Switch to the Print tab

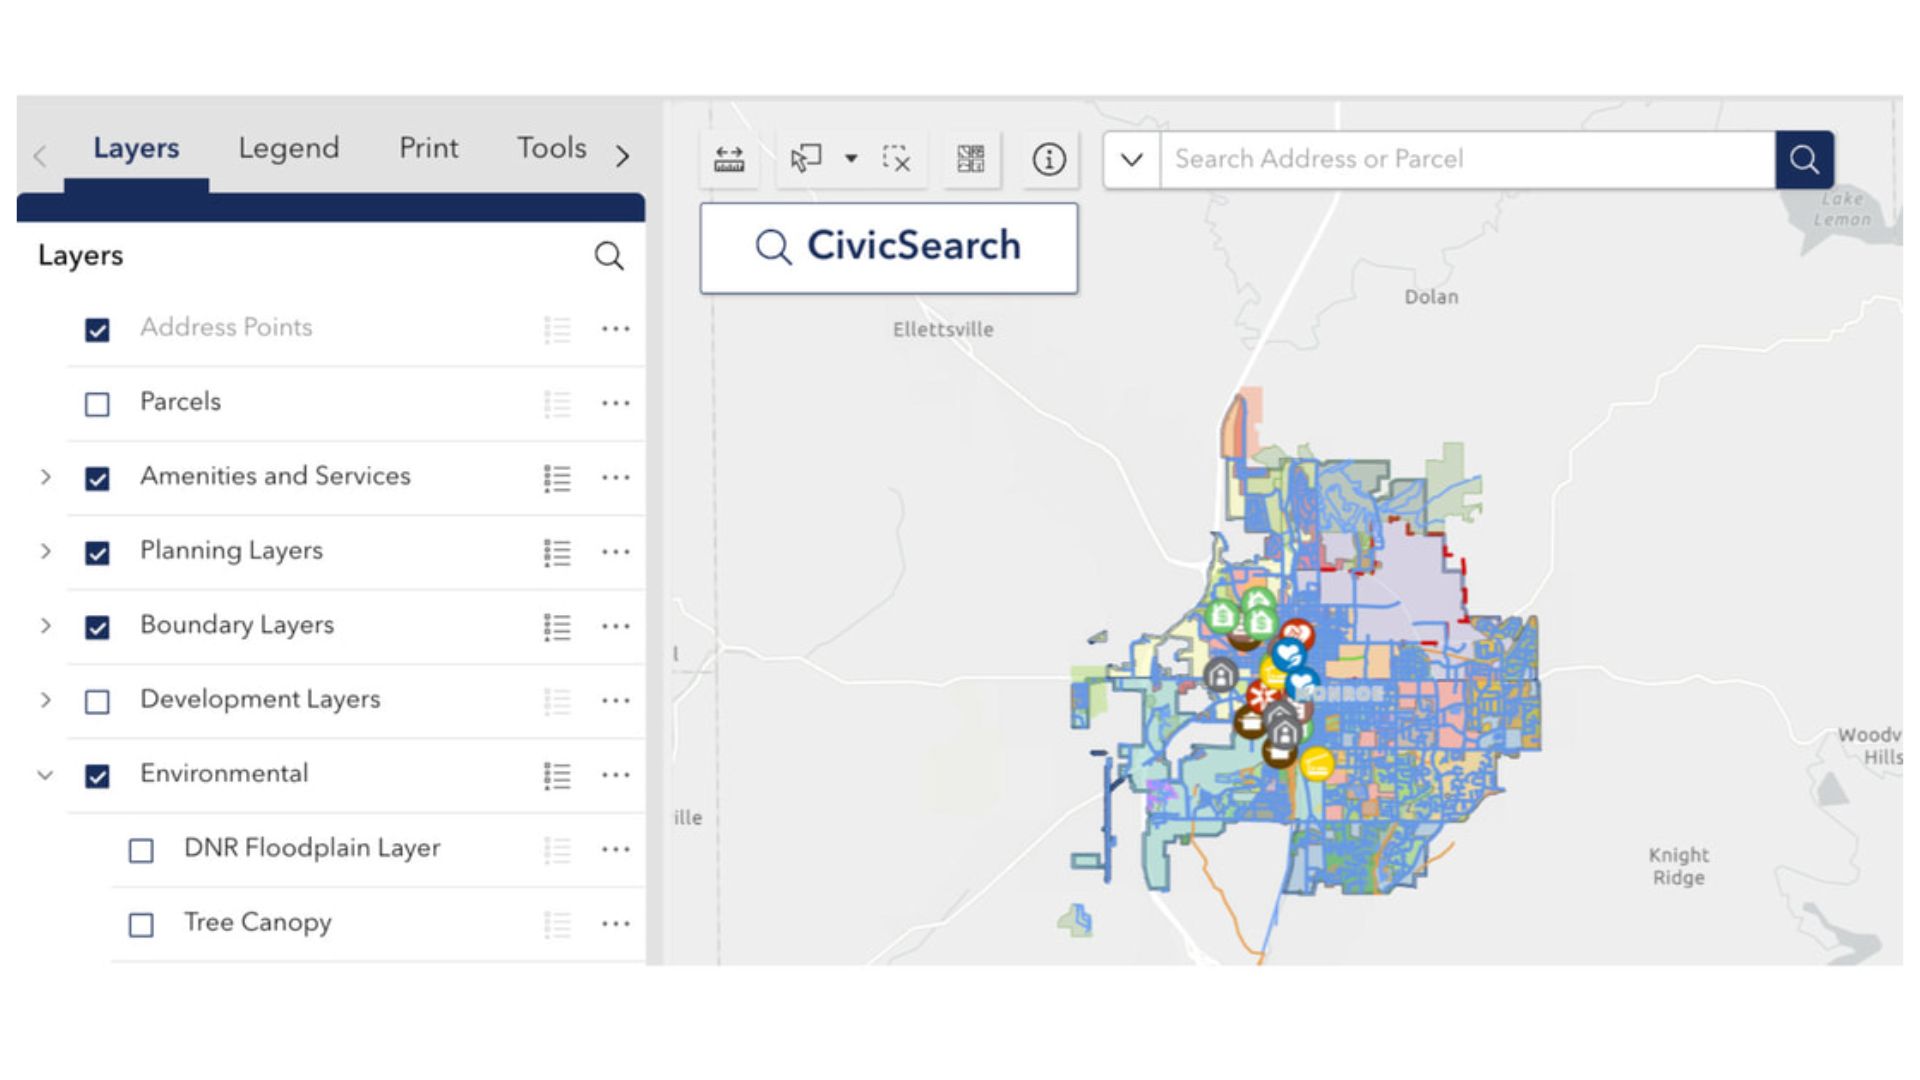(x=429, y=148)
